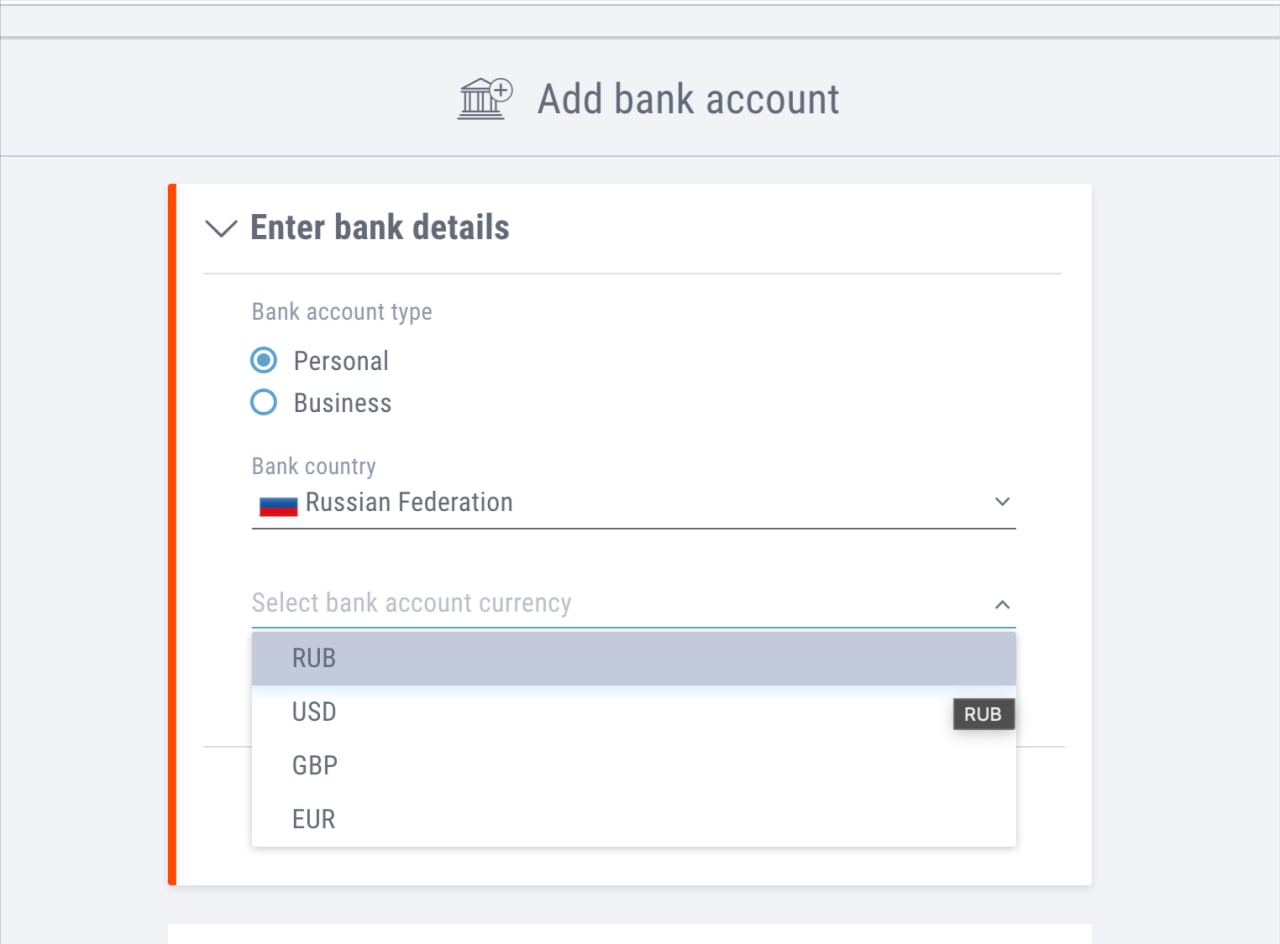1280x944 pixels.
Task: Pick GBP as bank account currency
Action: [x=314, y=766]
